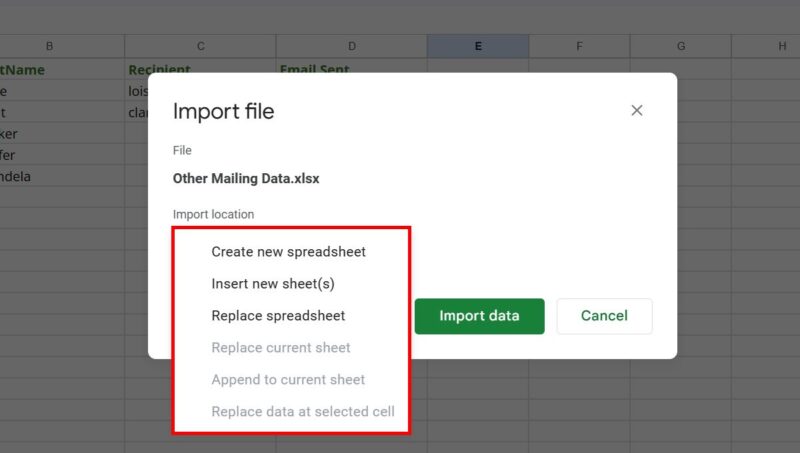
Task: Click the cell containing 'ndela'
Action: (x=62, y=177)
